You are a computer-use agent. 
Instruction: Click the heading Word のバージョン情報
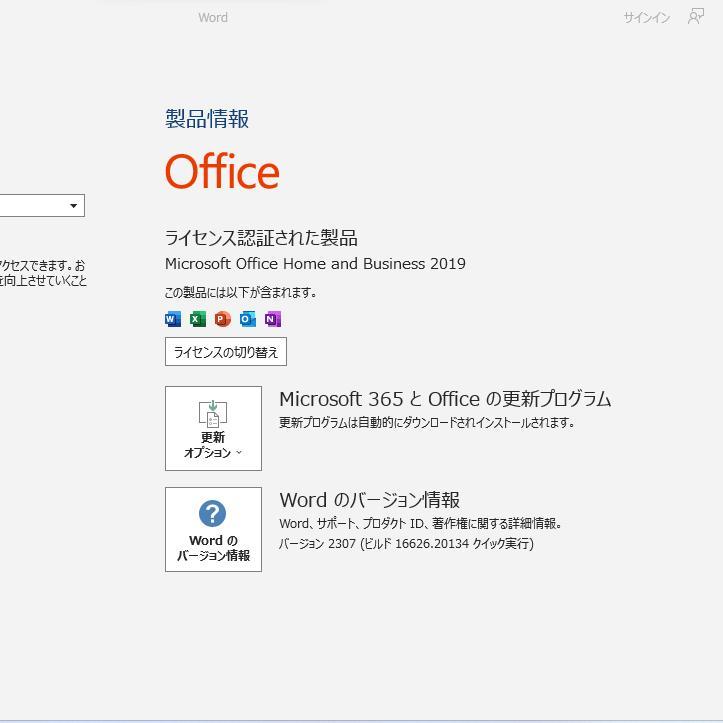(370, 500)
